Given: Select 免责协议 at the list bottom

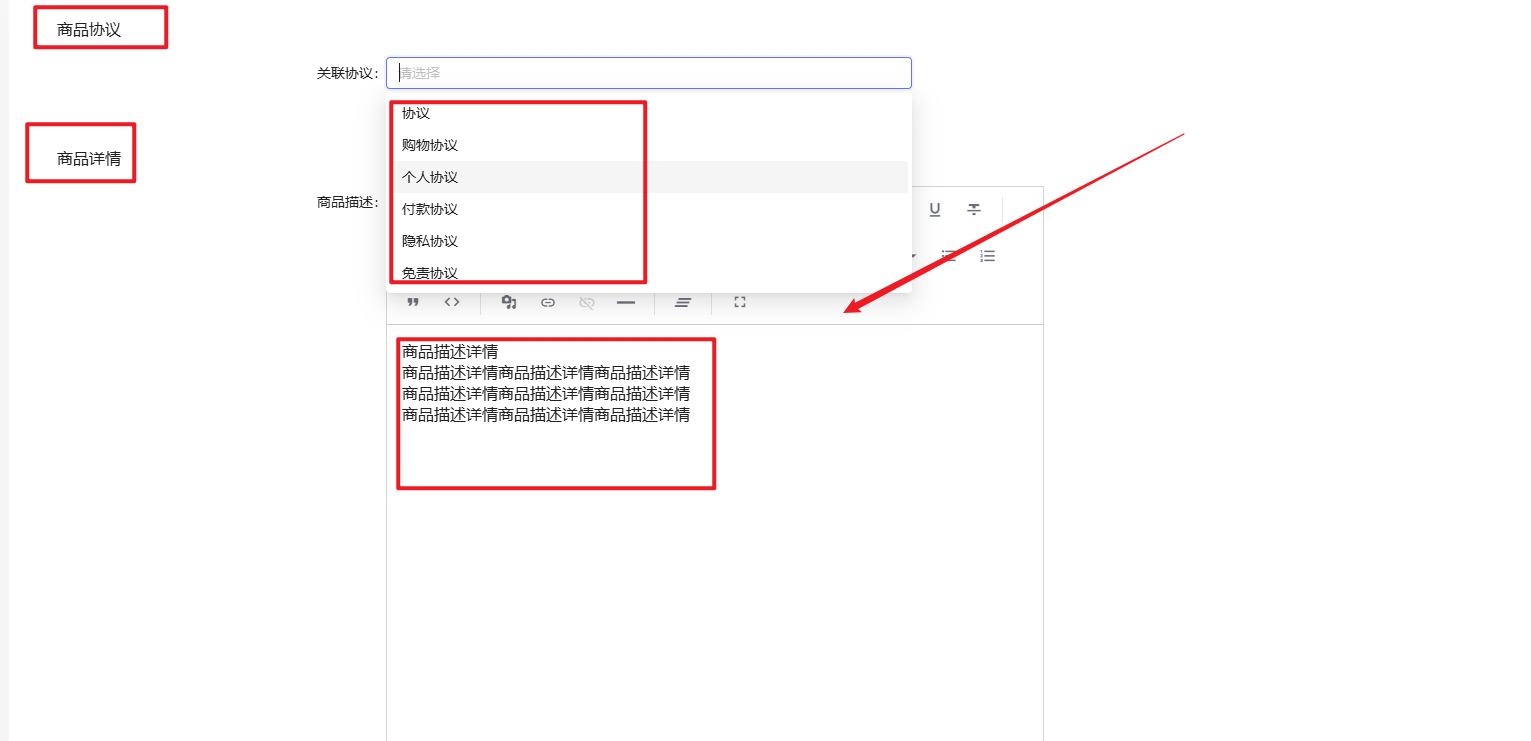Looking at the screenshot, I should tap(430, 273).
